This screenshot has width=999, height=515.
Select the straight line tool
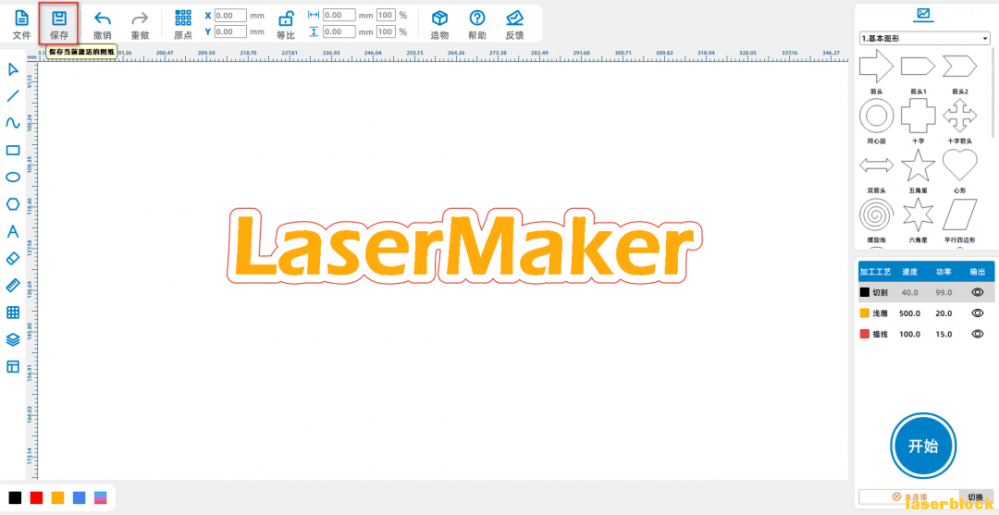click(13, 96)
